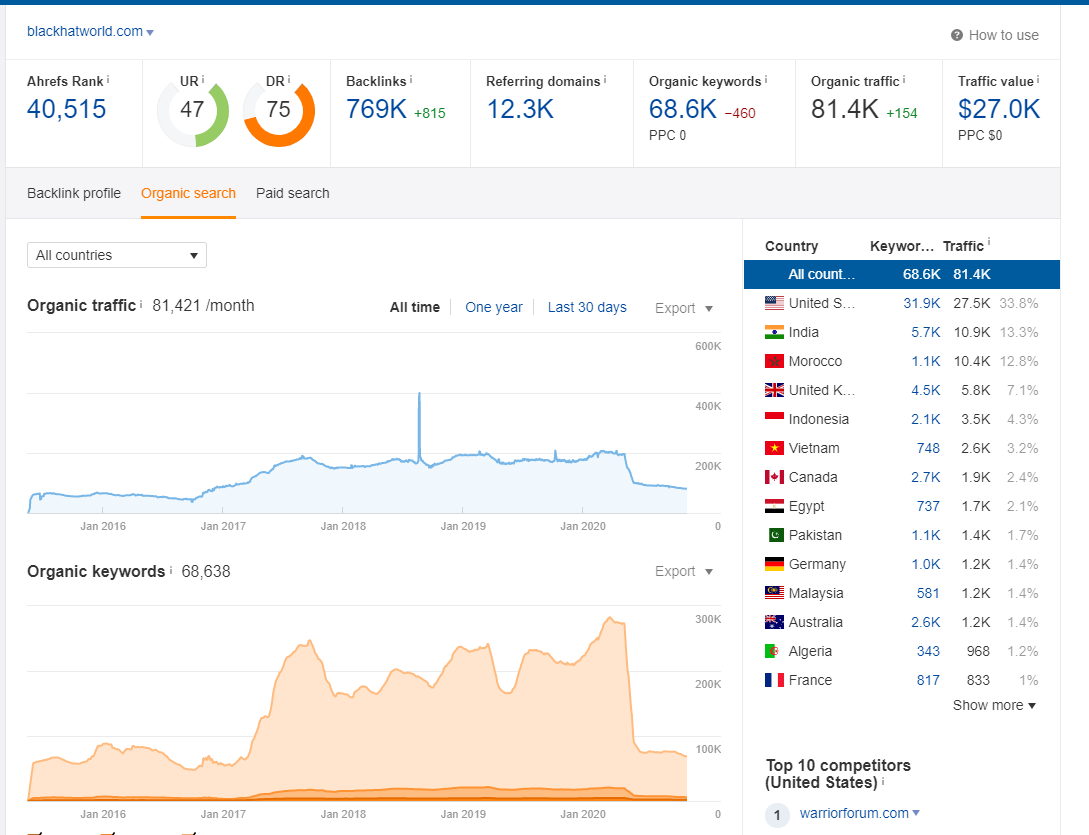Image resolution: width=1089 pixels, height=835 pixels.
Task: Click Germany traffic value 1.2K
Action: pos(976,564)
